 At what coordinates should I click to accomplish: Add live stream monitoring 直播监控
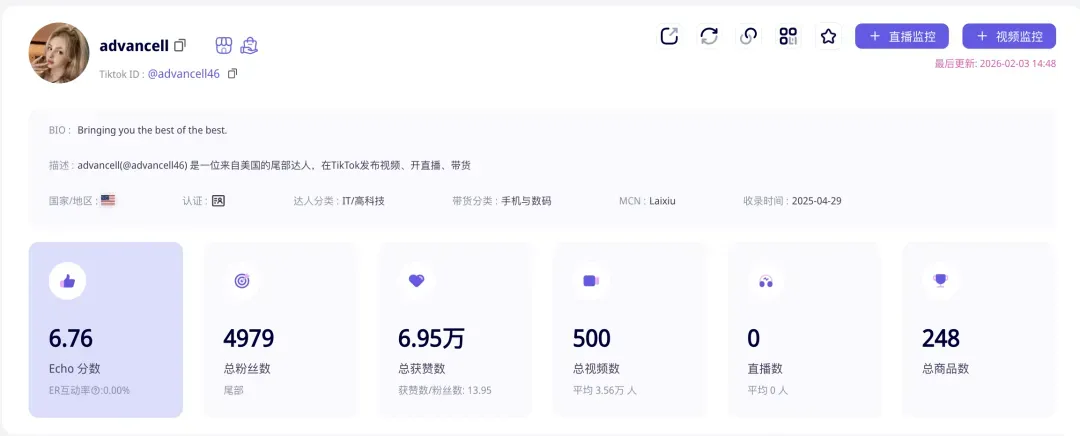(902, 37)
